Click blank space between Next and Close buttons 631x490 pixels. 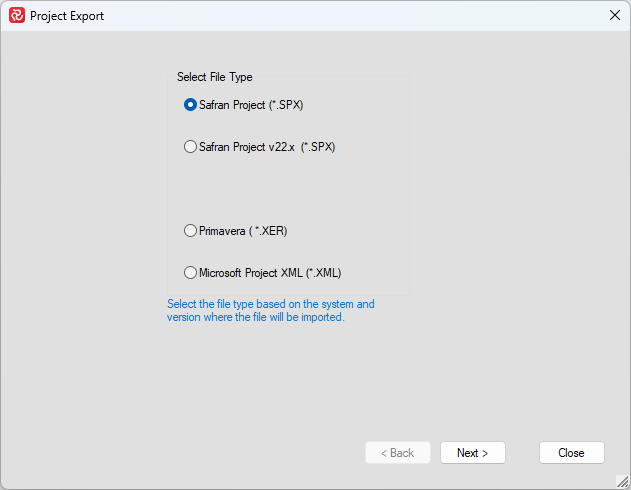(x=522, y=453)
